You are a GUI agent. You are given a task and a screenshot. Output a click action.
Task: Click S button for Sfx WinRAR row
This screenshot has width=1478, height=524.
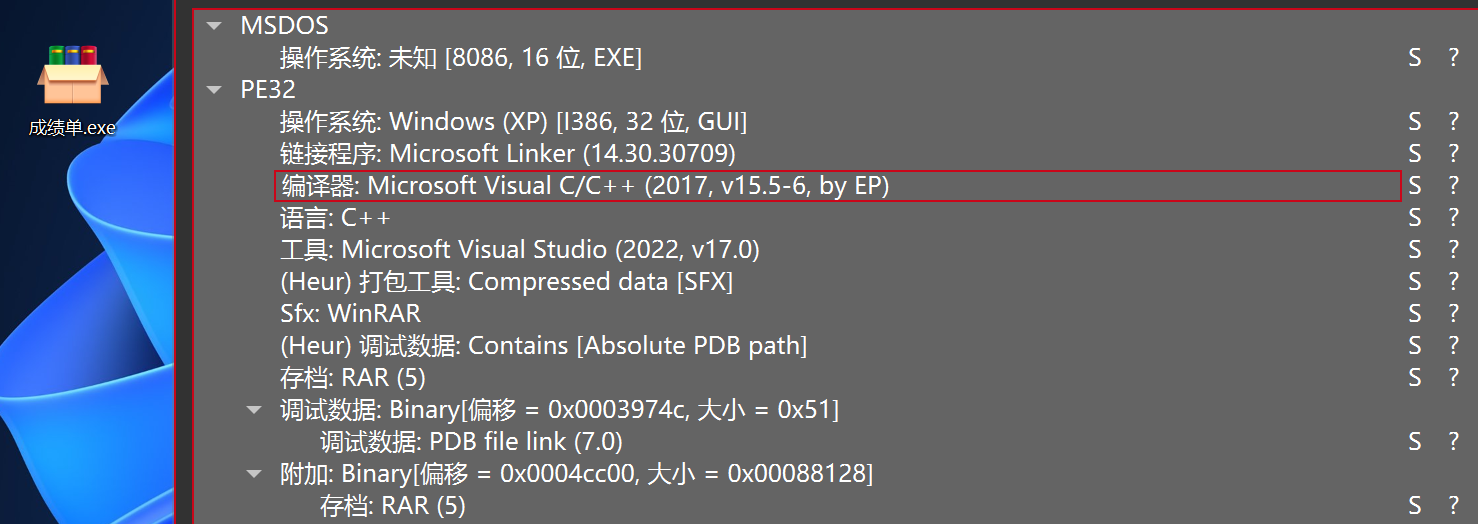[x=1414, y=314]
